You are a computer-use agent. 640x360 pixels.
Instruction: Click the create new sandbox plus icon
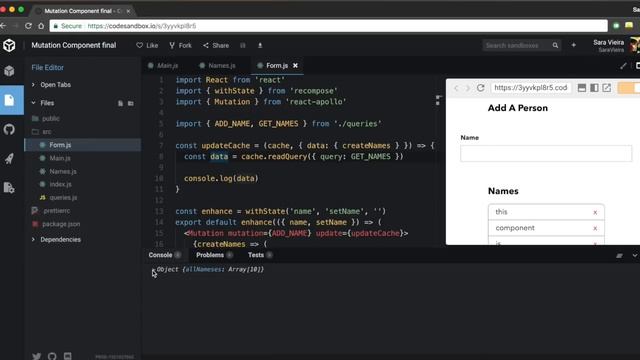pyautogui.click(x=573, y=45)
